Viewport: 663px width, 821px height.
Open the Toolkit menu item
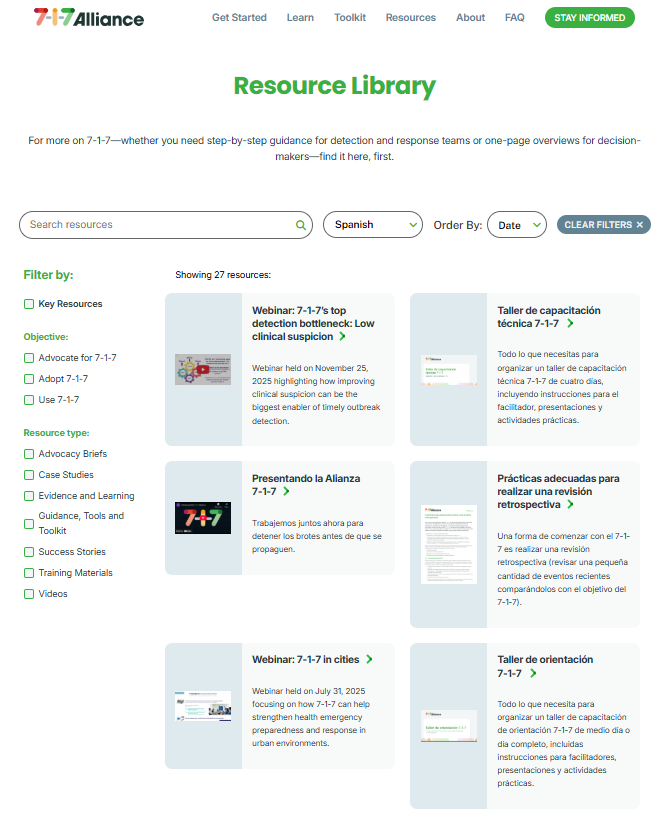pos(349,18)
